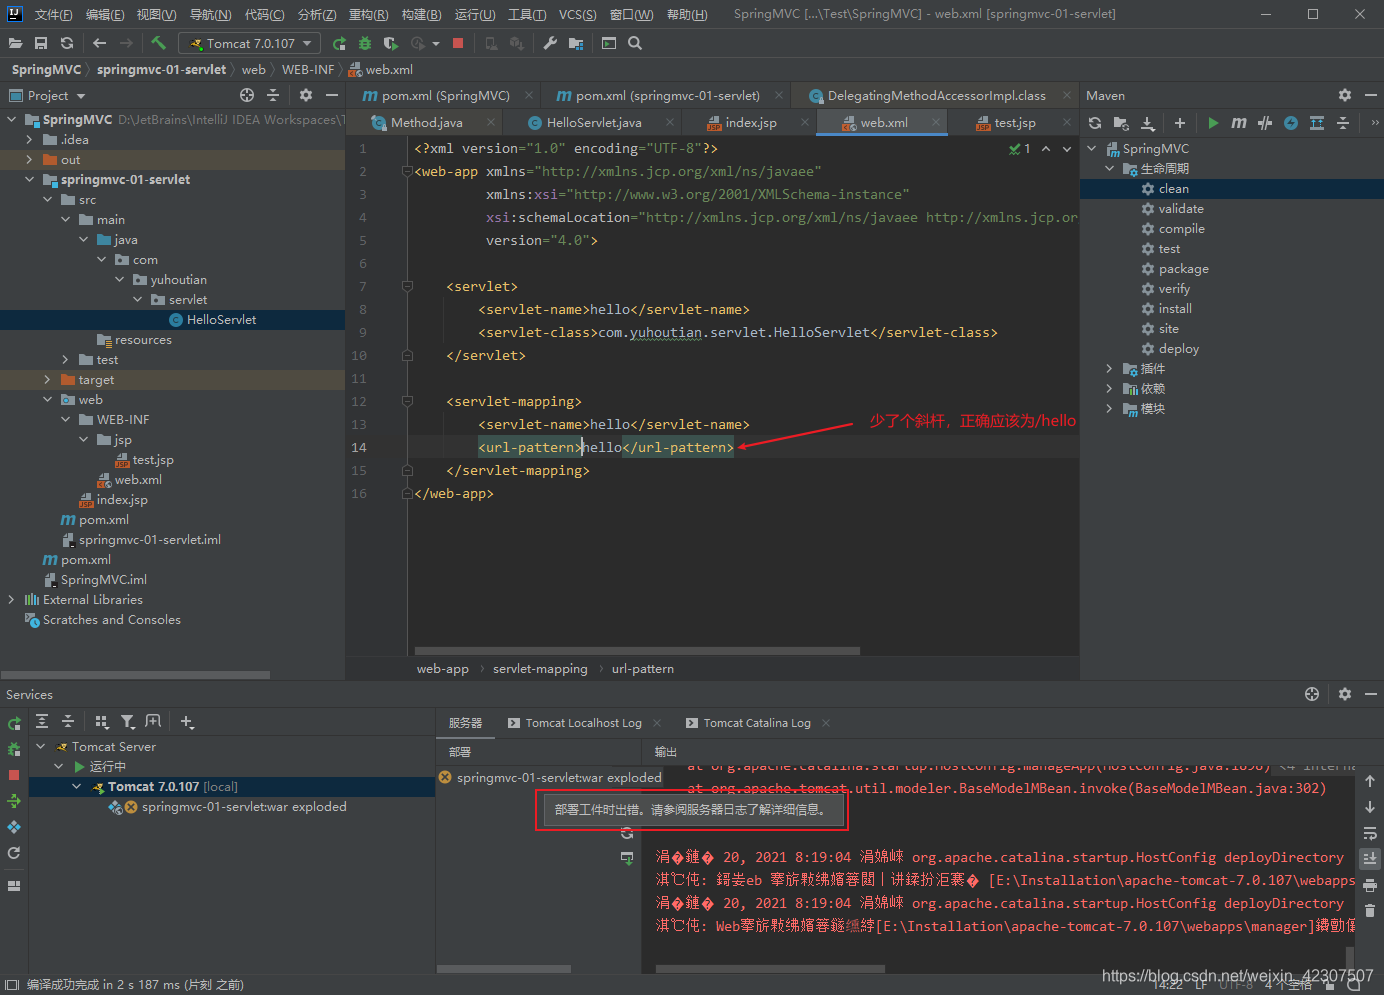The width and height of the screenshot is (1384, 995).
Task: Click Collapse All icon in Project panel
Action: 273,95
